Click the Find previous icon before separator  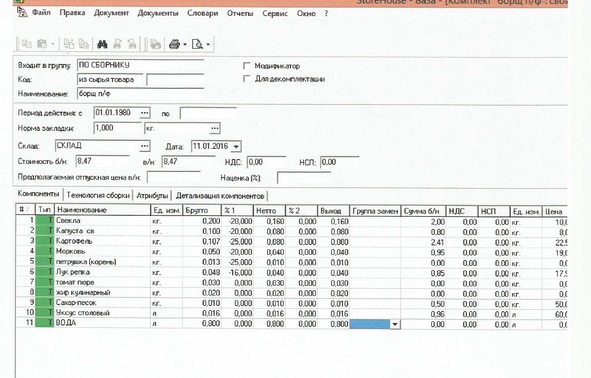132,44
